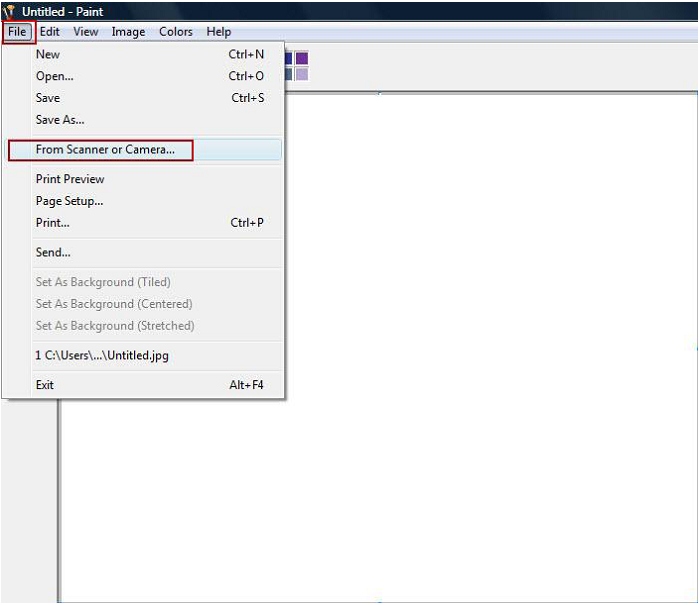Open the Colors menu
Viewport: 700px width, 605px height.
click(x=176, y=32)
